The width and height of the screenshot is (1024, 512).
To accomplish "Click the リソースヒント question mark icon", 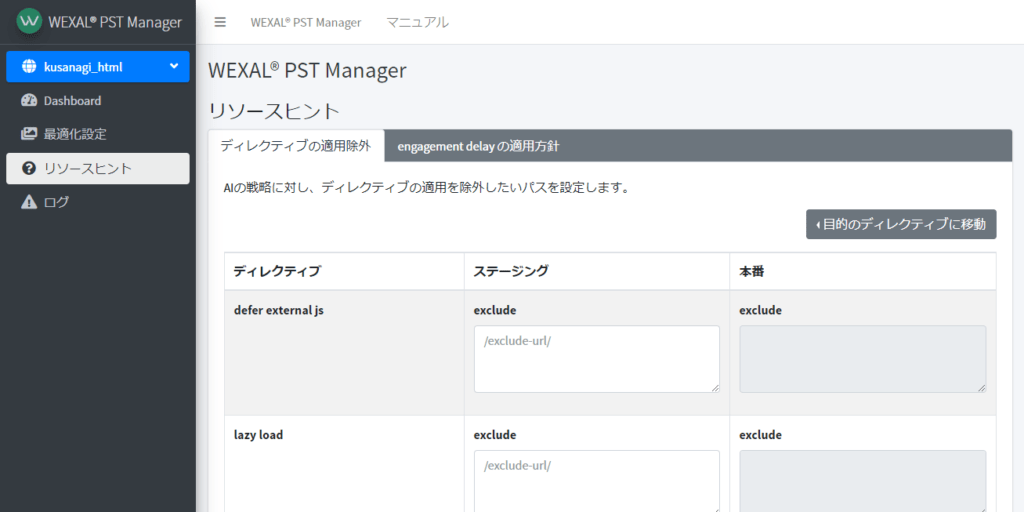I will pyautogui.click(x=29, y=168).
